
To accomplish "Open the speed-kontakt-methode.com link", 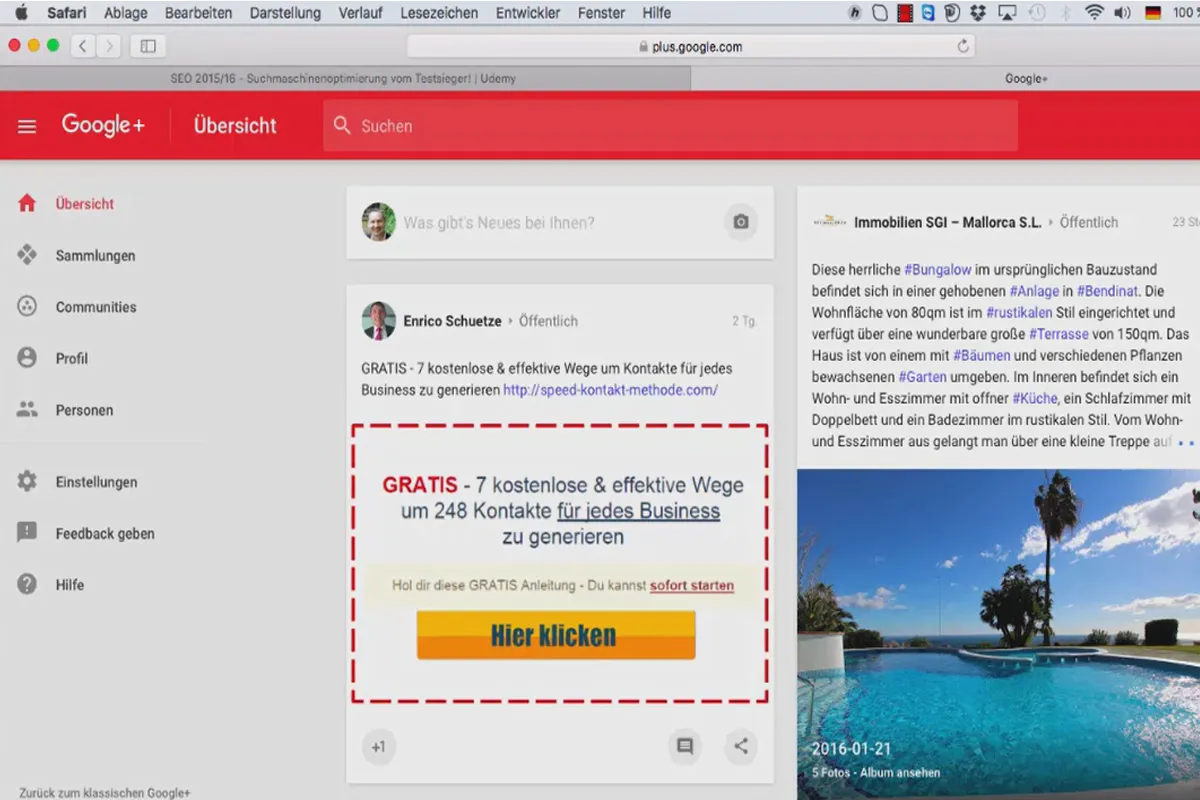I will [x=610, y=390].
